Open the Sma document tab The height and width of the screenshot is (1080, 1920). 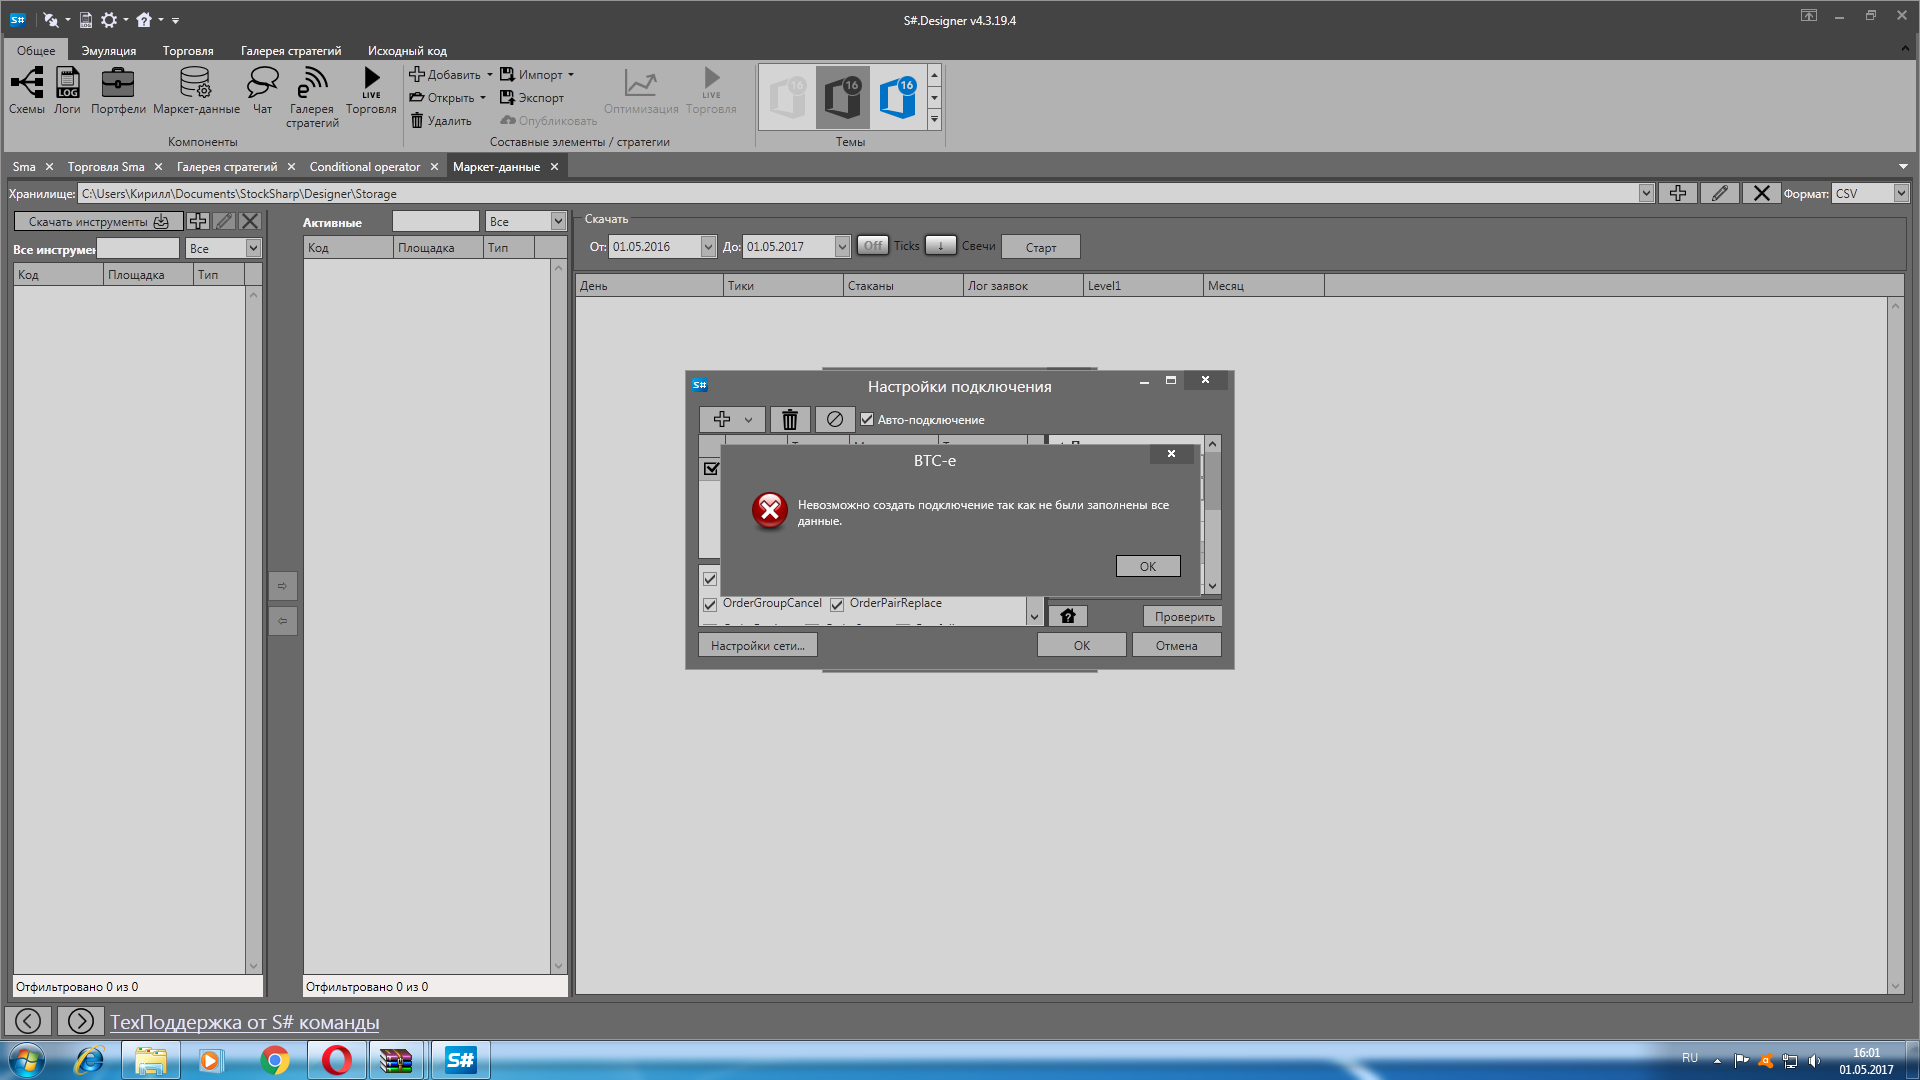click(x=24, y=167)
